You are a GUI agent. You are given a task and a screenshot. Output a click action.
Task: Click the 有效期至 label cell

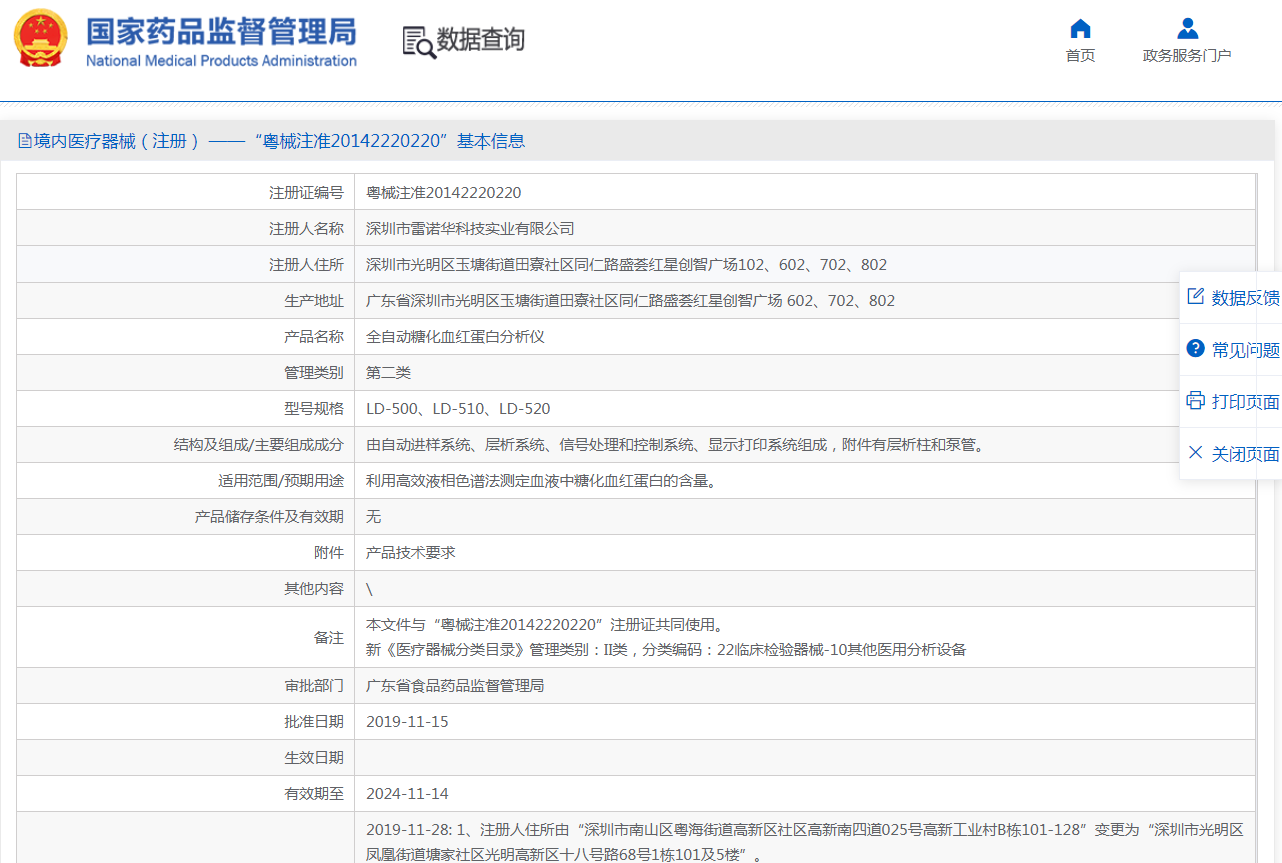186,794
